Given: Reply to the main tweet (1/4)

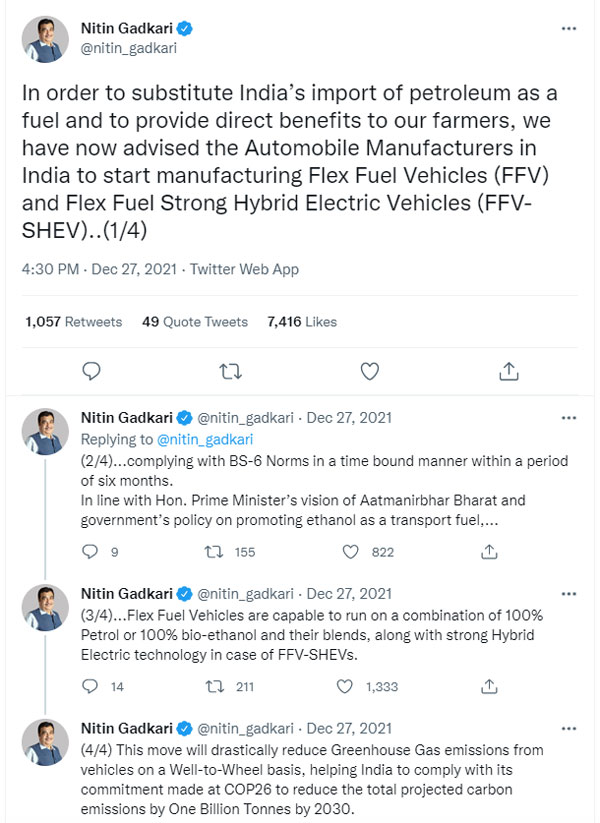Looking at the screenshot, I should [x=91, y=372].
